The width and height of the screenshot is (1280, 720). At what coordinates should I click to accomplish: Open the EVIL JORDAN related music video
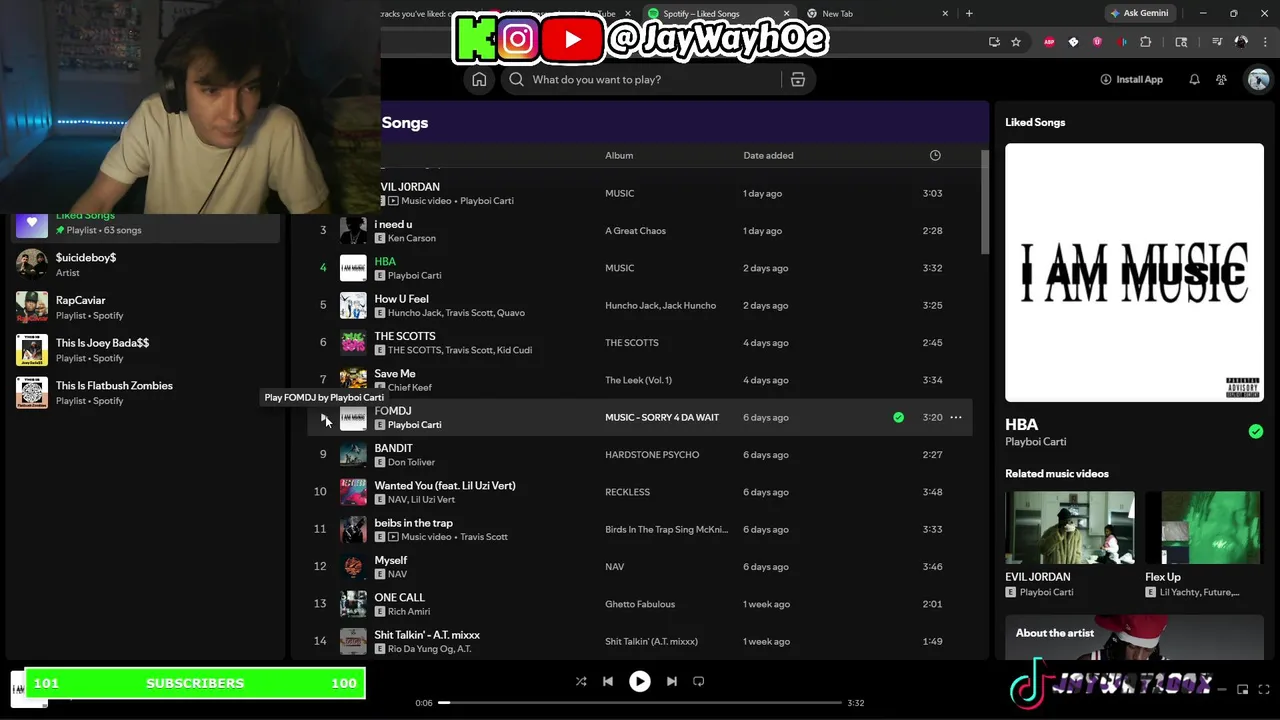tap(1070, 545)
